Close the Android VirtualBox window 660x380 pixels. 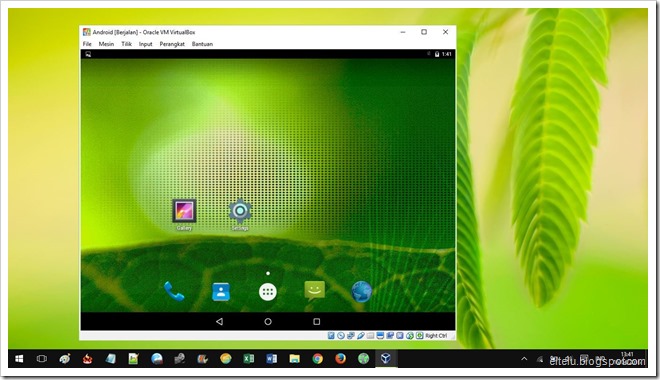tap(445, 32)
